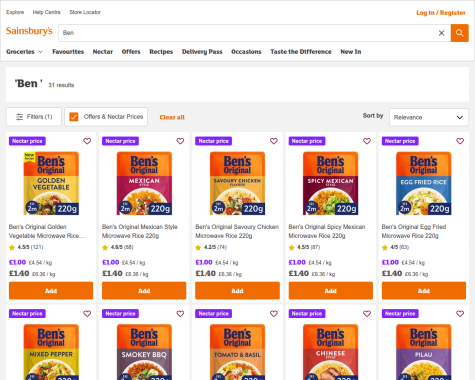Expand the Groceries menu
The image size is (475, 380).
pyautogui.click(x=24, y=52)
